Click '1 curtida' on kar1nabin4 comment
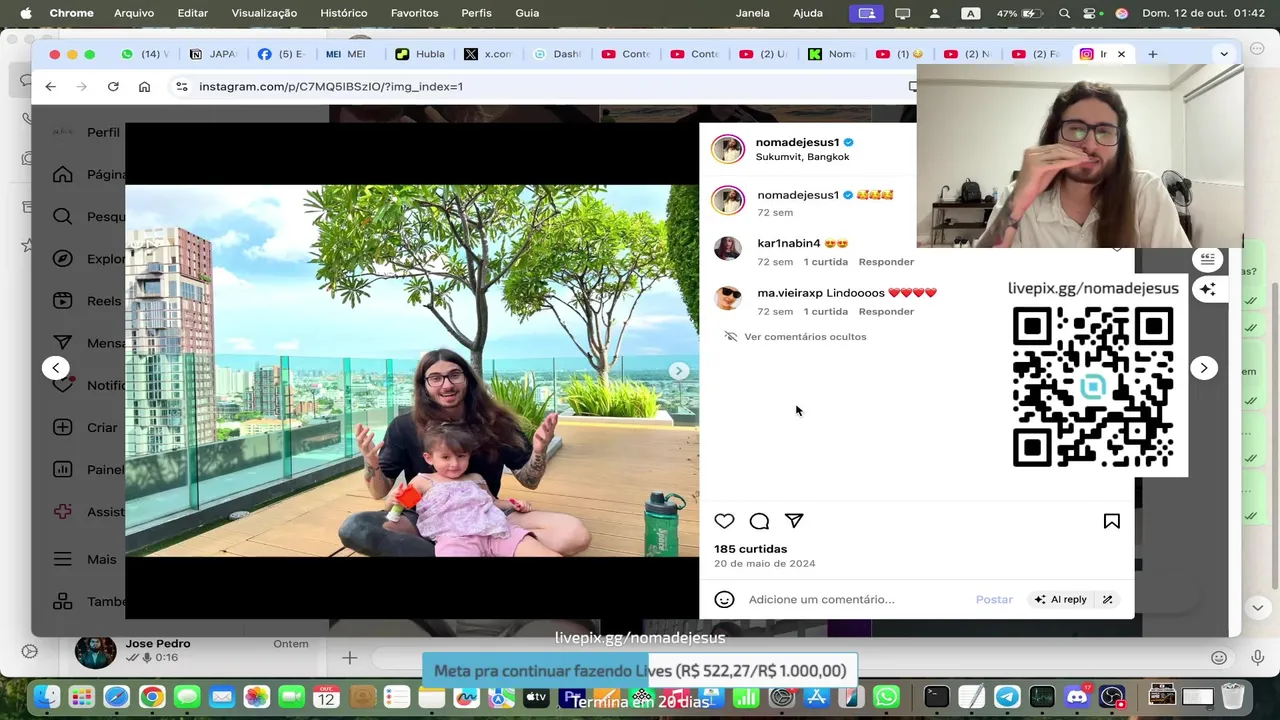 (826, 262)
